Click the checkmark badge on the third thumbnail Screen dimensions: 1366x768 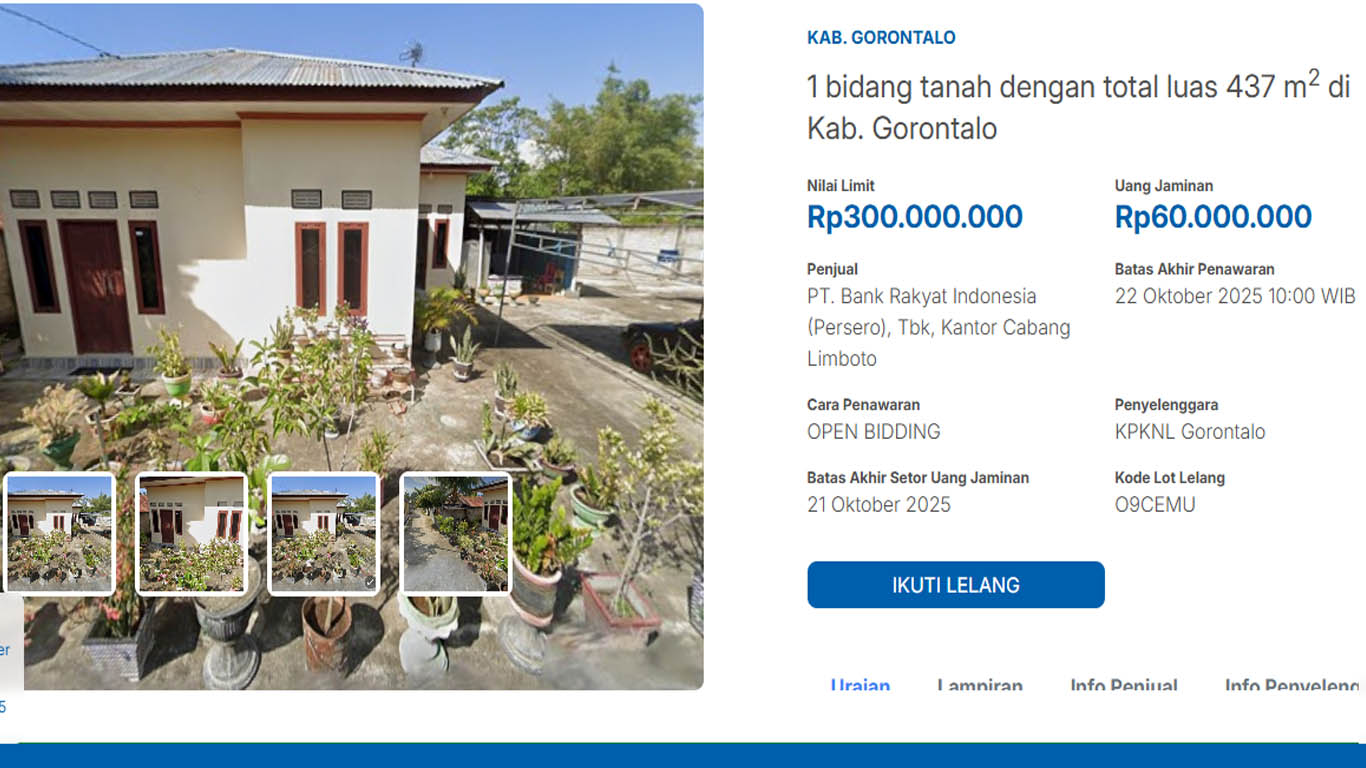point(370,581)
